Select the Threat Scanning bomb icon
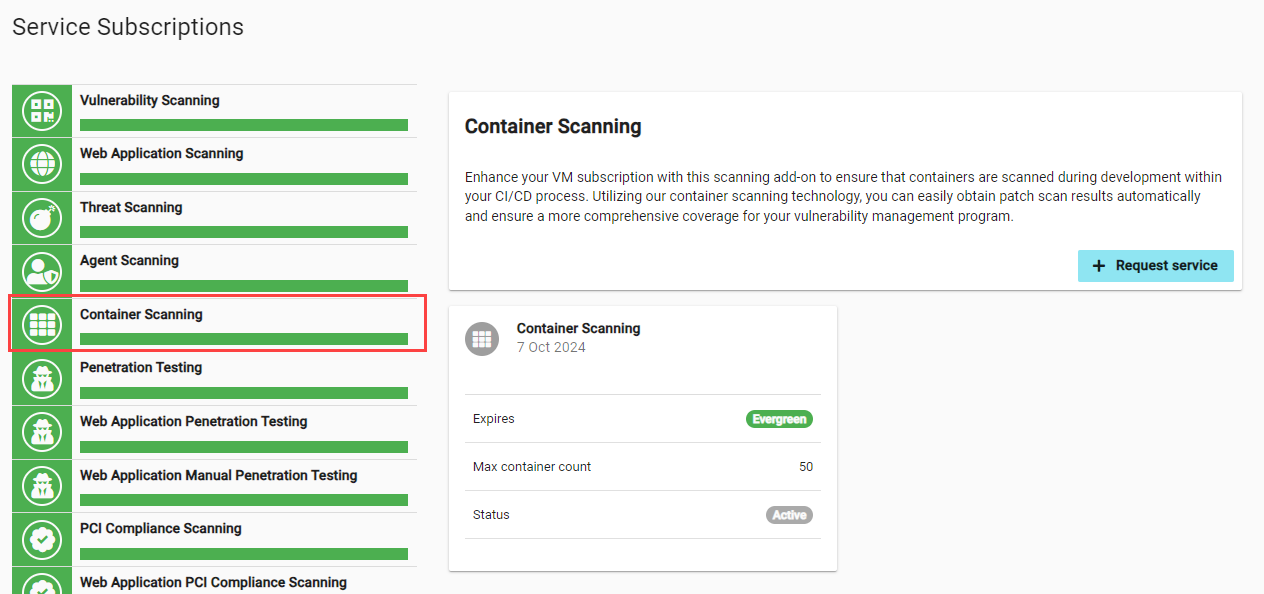Image resolution: width=1264 pixels, height=594 pixels. tap(41, 217)
